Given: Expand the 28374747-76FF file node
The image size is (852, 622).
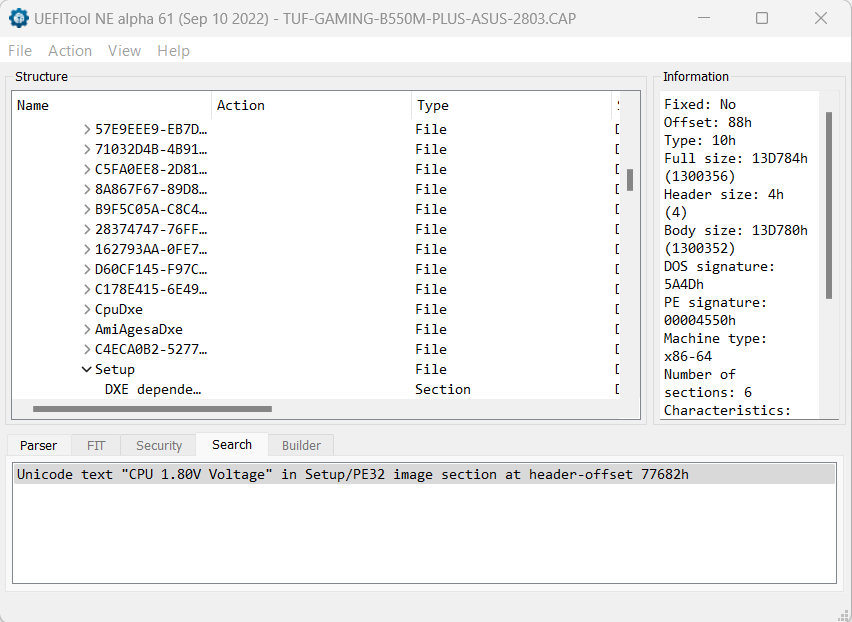Looking at the screenshot, I should [87, 229].
